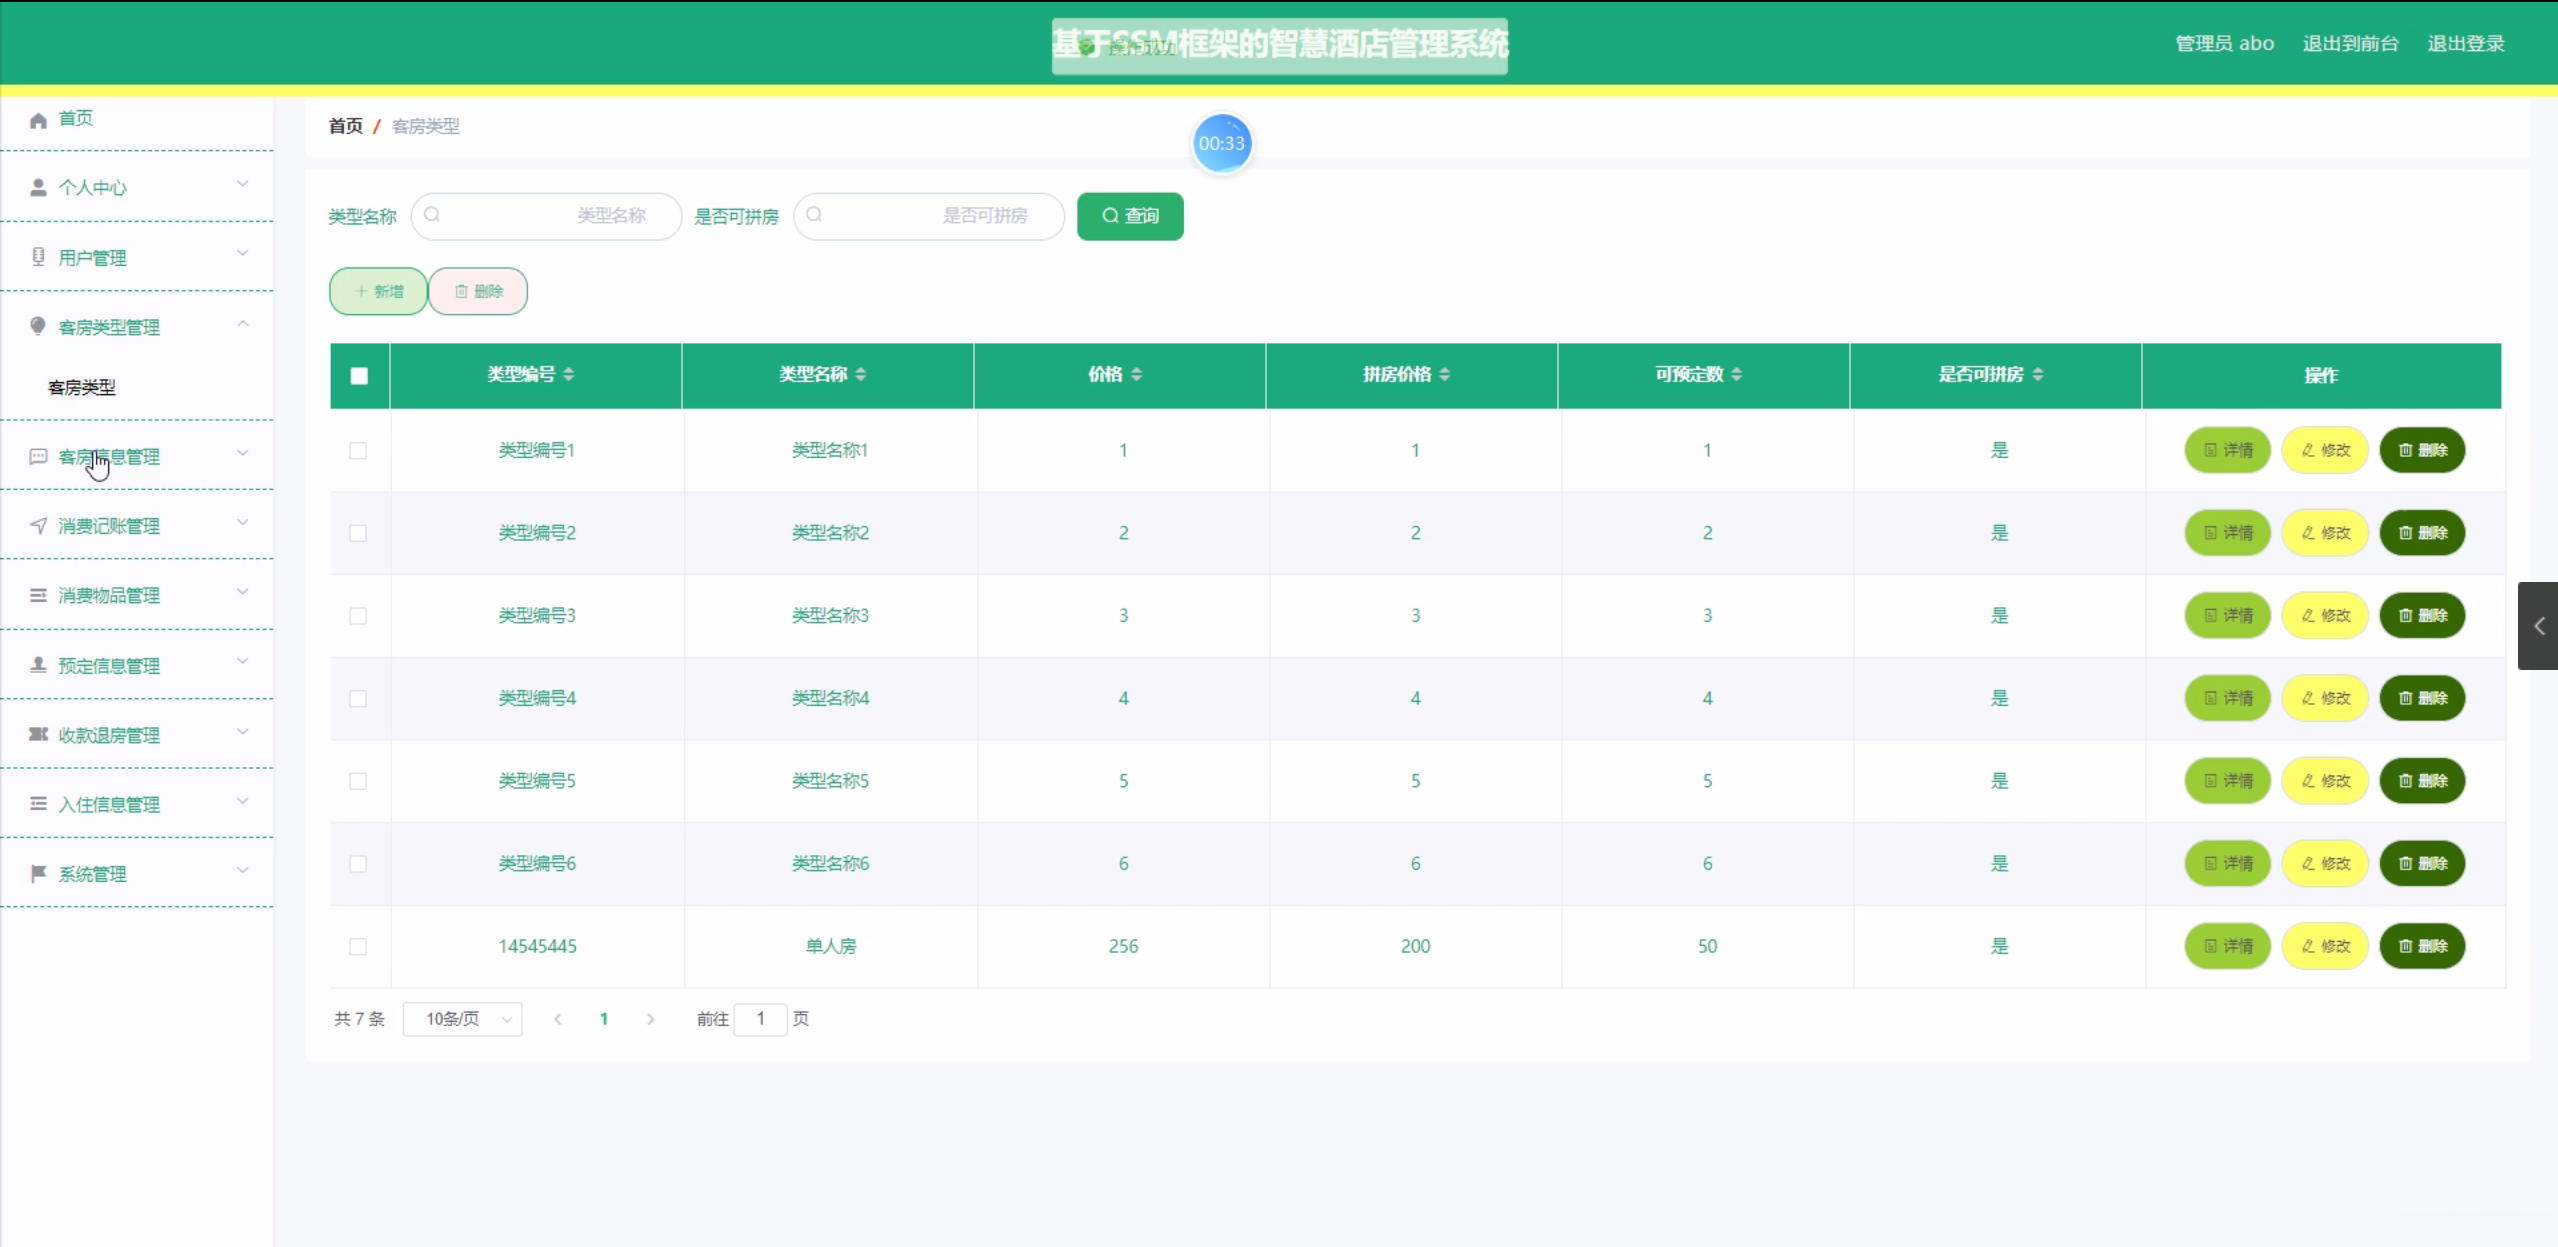
Task: Click sort arrows on 价格 column
Action: (x=1137, y=374)
